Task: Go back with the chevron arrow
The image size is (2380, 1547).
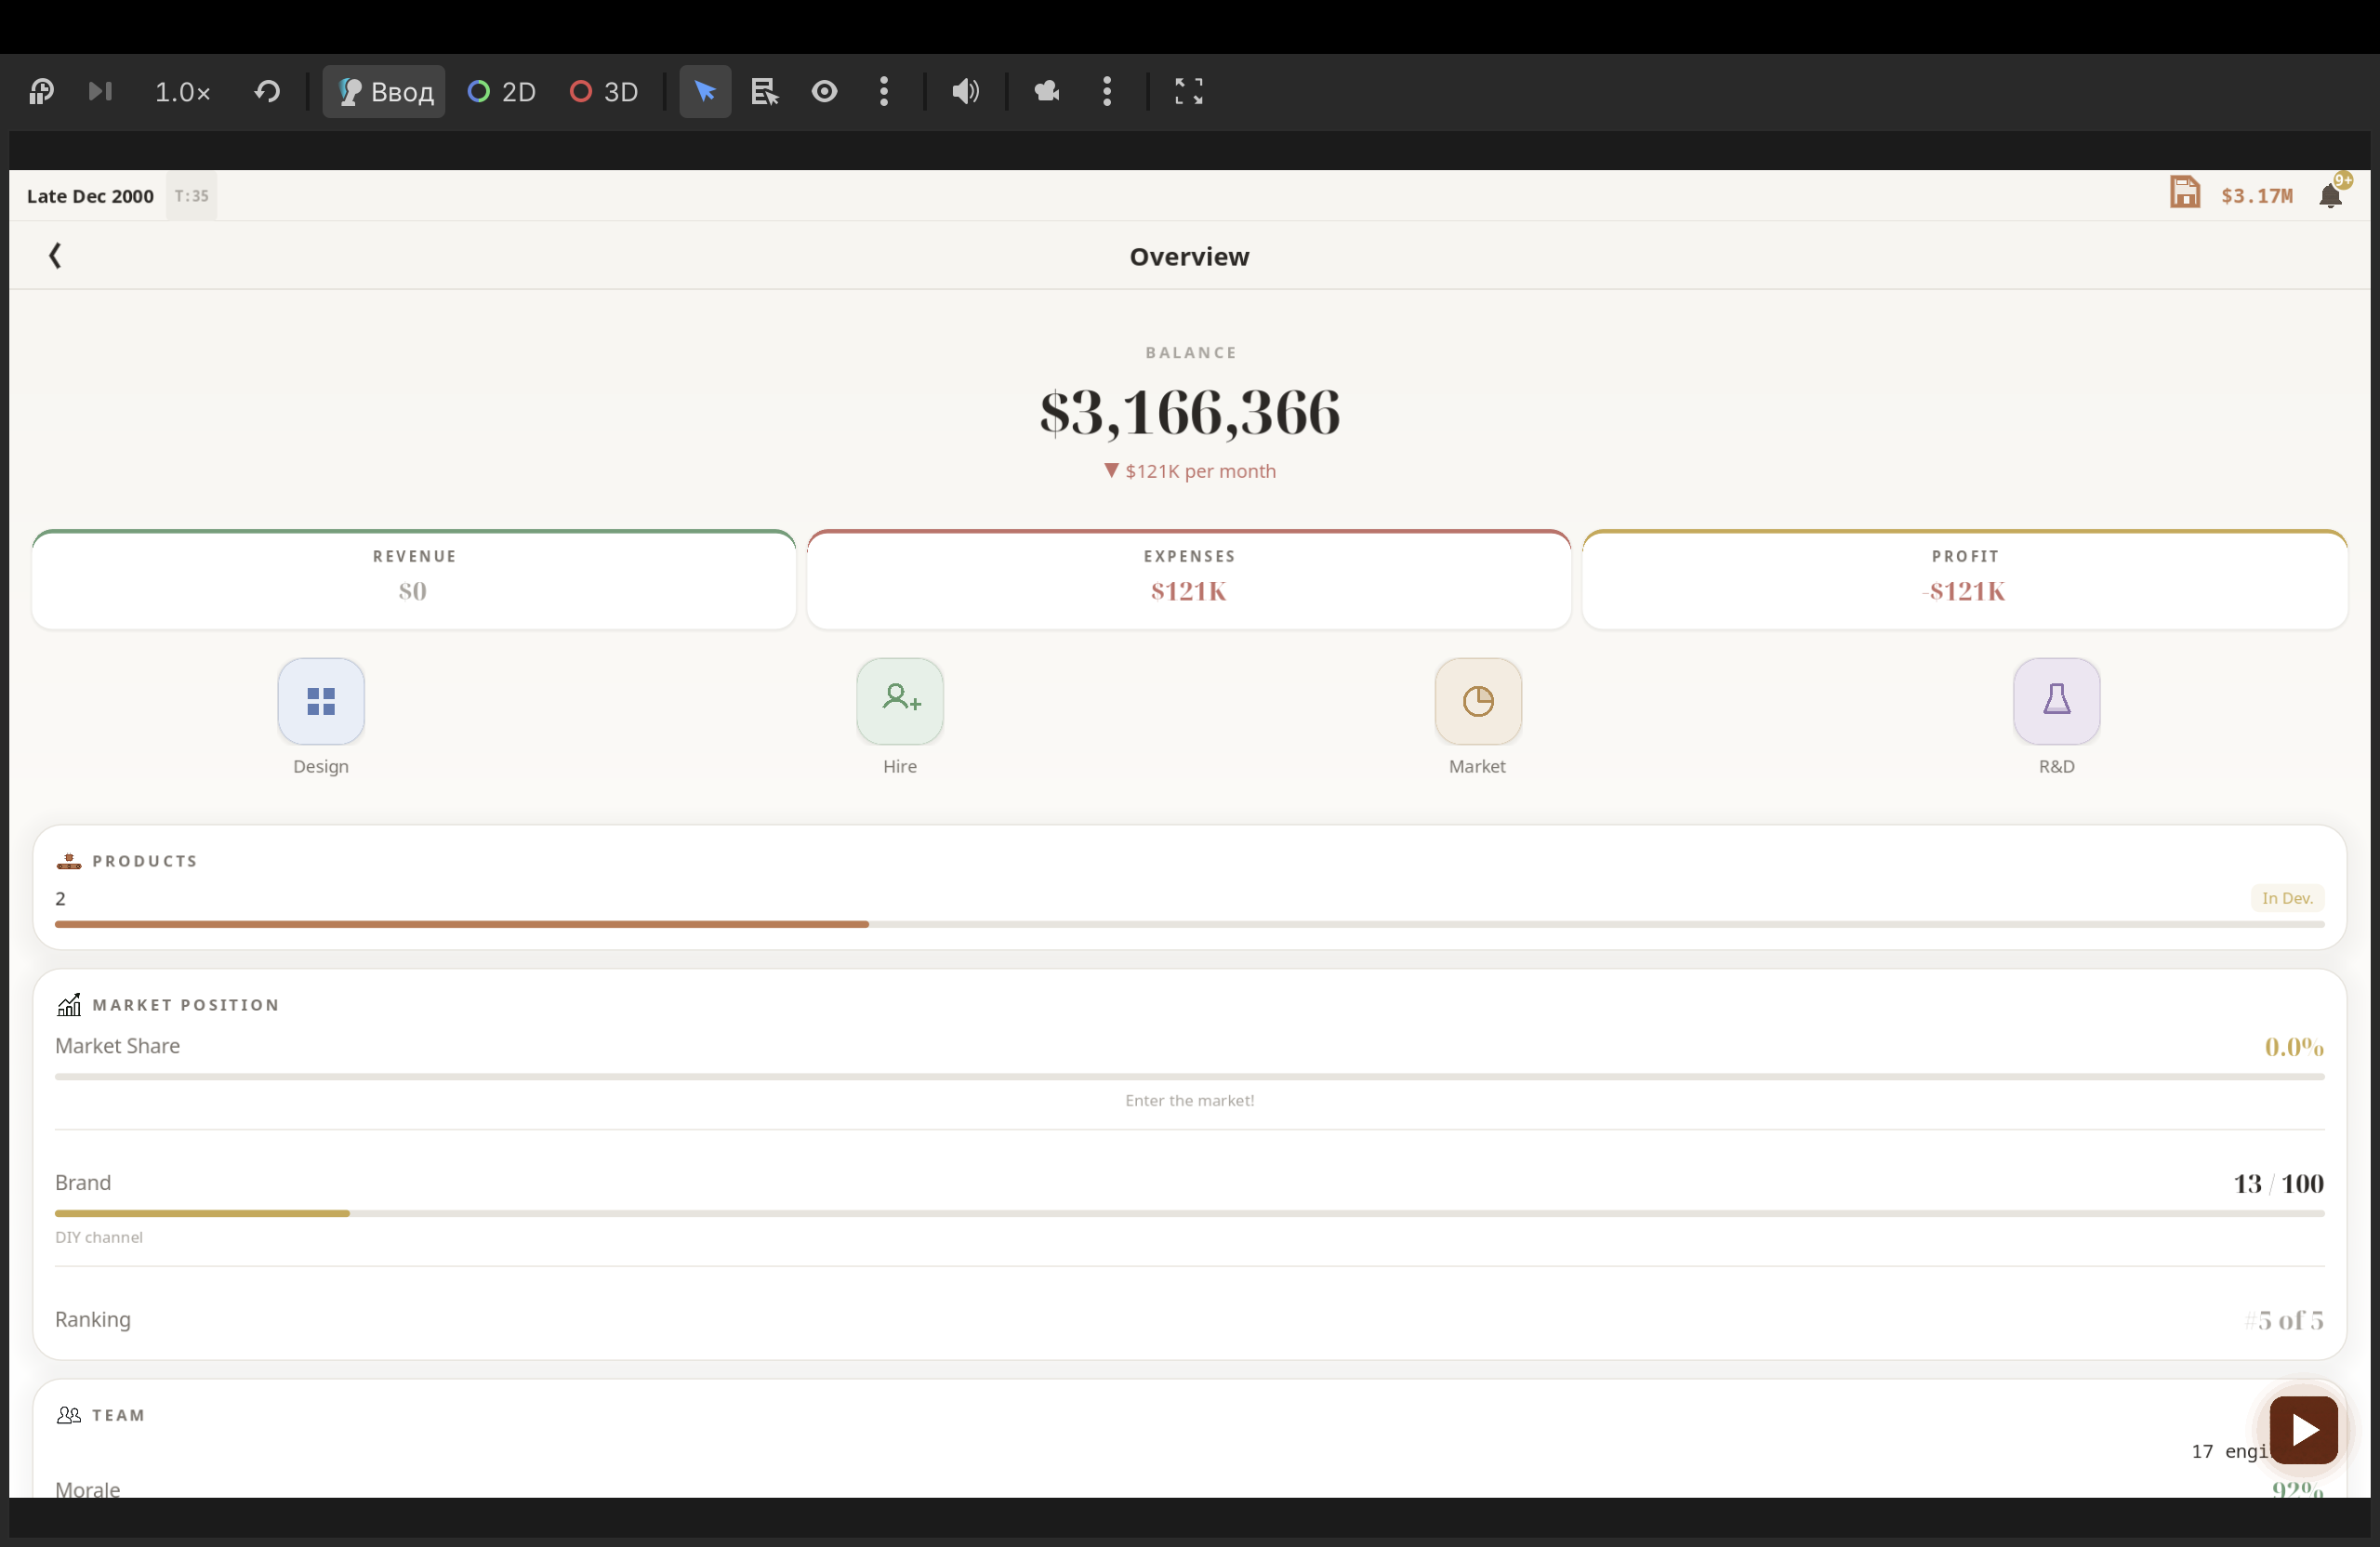Action: tap(55, 256)
